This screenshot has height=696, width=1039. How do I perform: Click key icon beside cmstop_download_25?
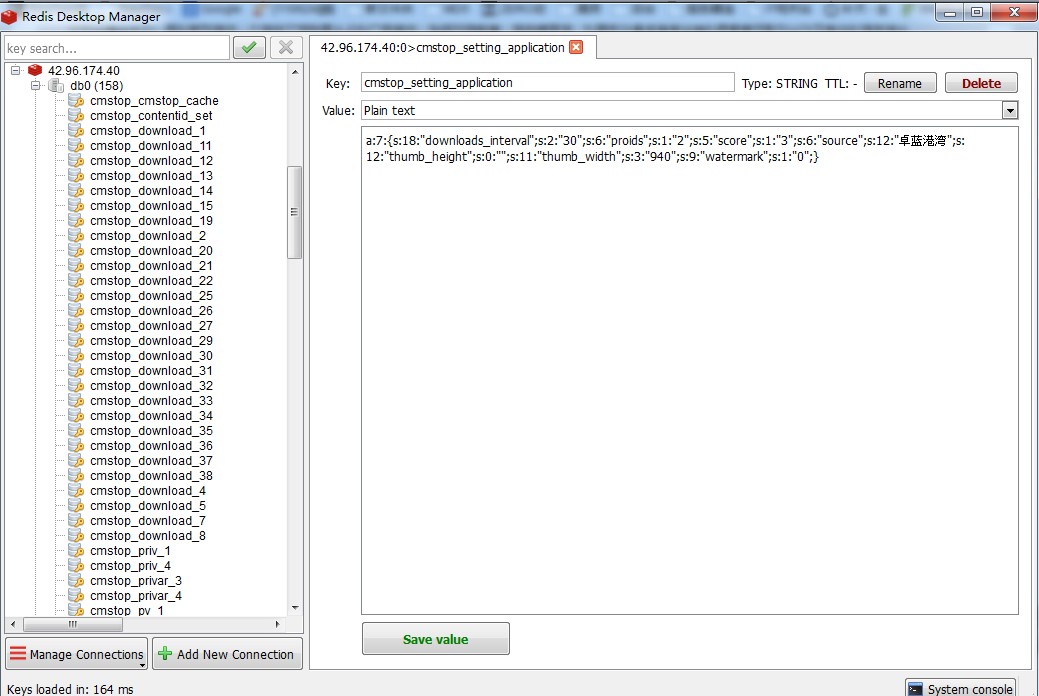(x=76, y=296)
